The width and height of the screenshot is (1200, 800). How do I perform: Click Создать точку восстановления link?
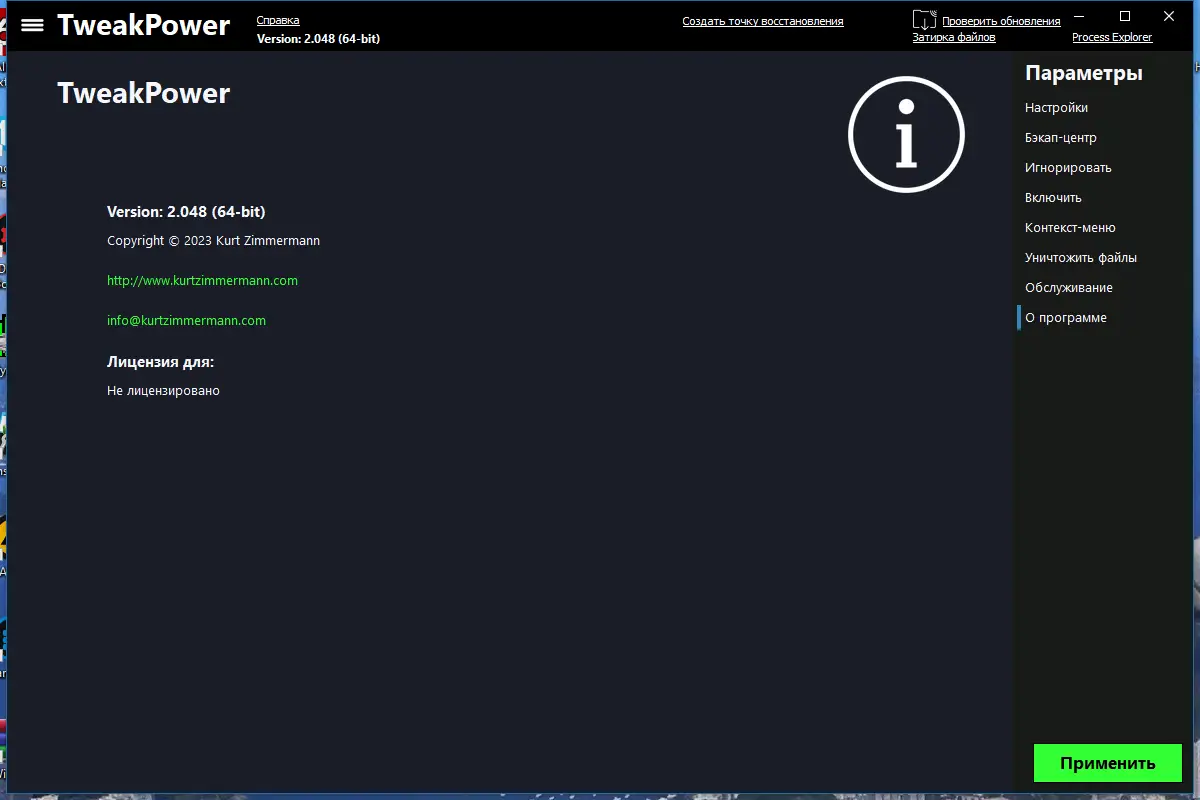pos(763,21)
